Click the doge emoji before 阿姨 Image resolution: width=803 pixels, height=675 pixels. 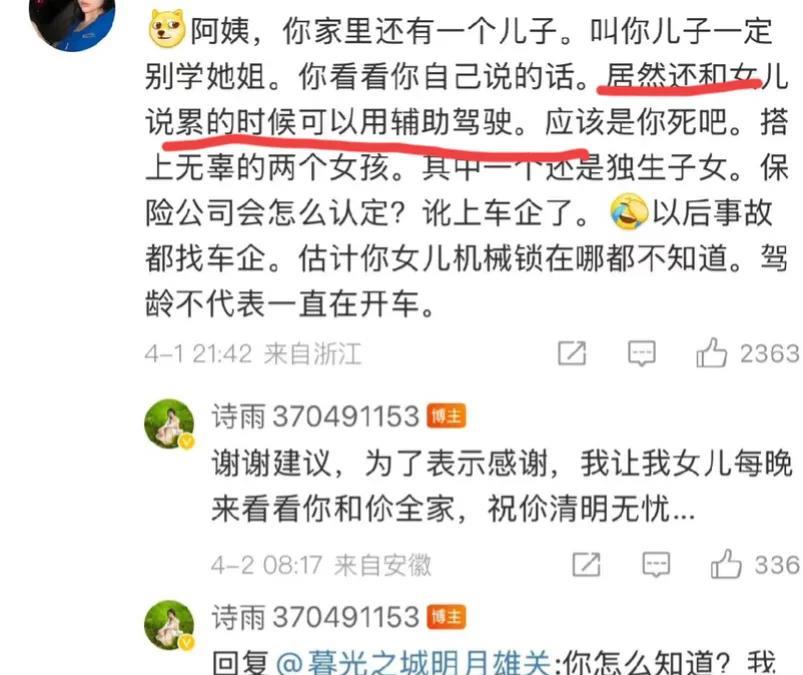(167, 28)
